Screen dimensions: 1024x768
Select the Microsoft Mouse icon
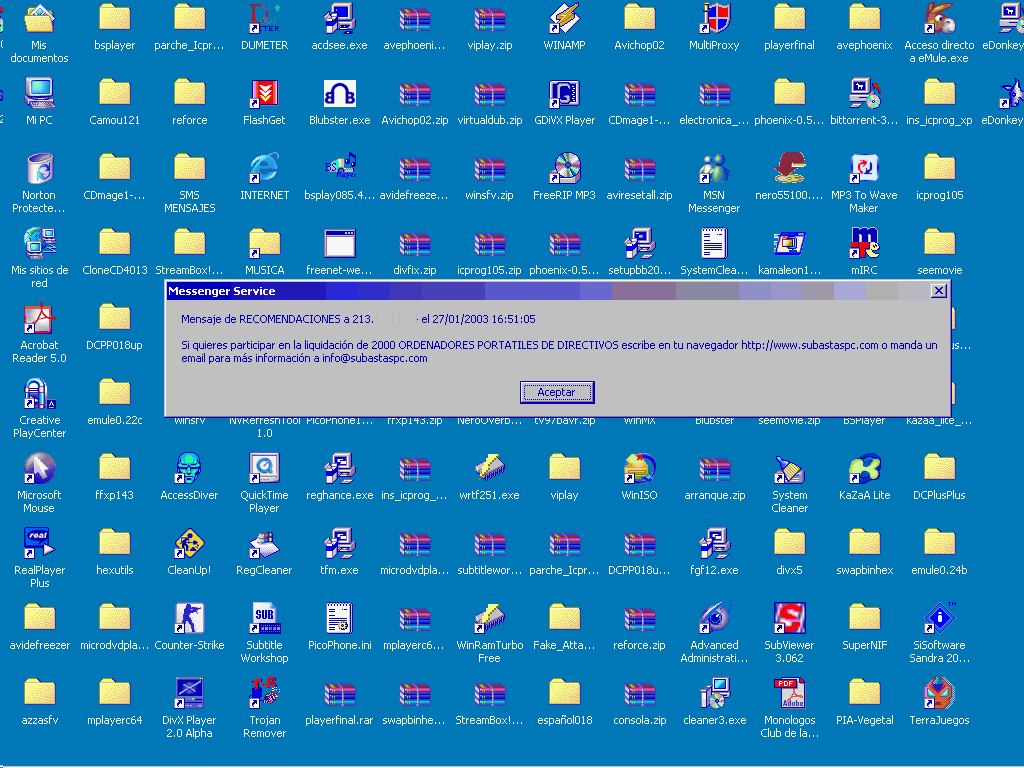pyautogui.click(x=39, y=469)
